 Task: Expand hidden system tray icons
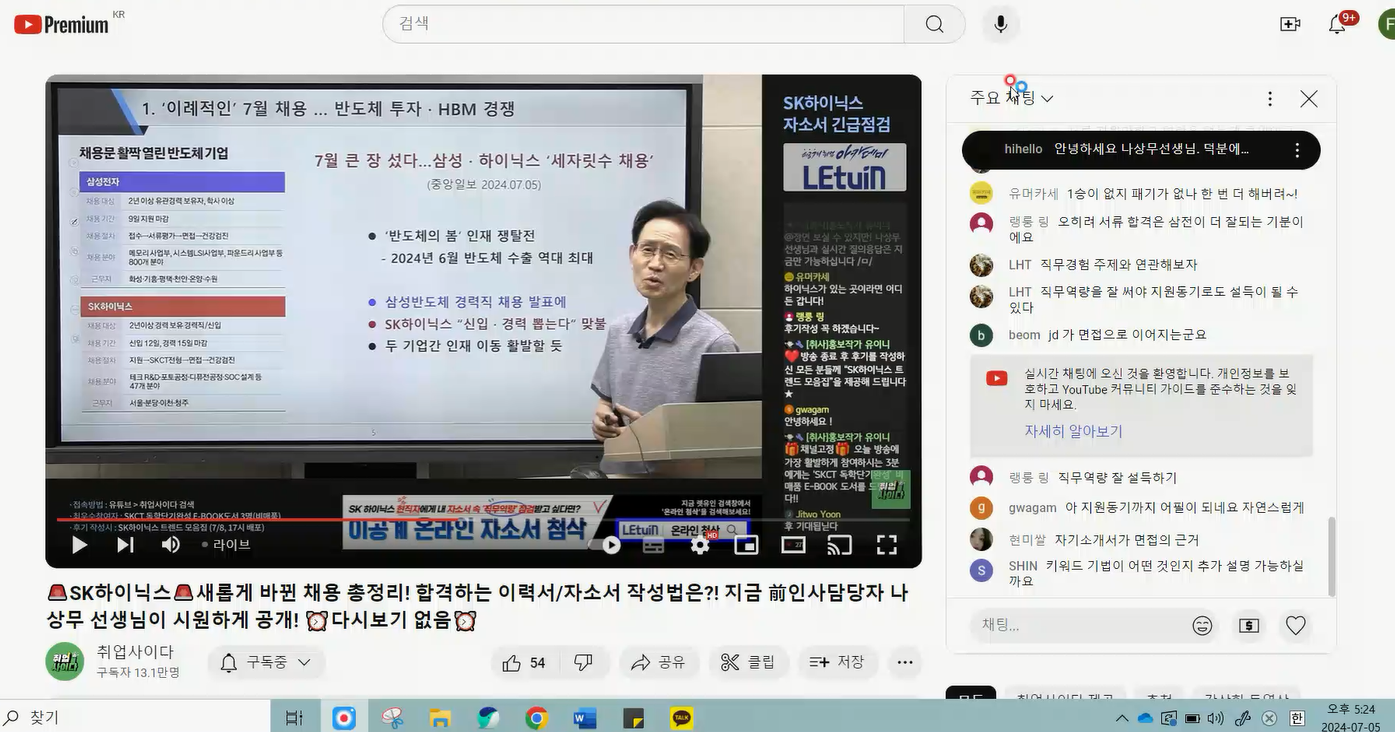pos(1122,718)
